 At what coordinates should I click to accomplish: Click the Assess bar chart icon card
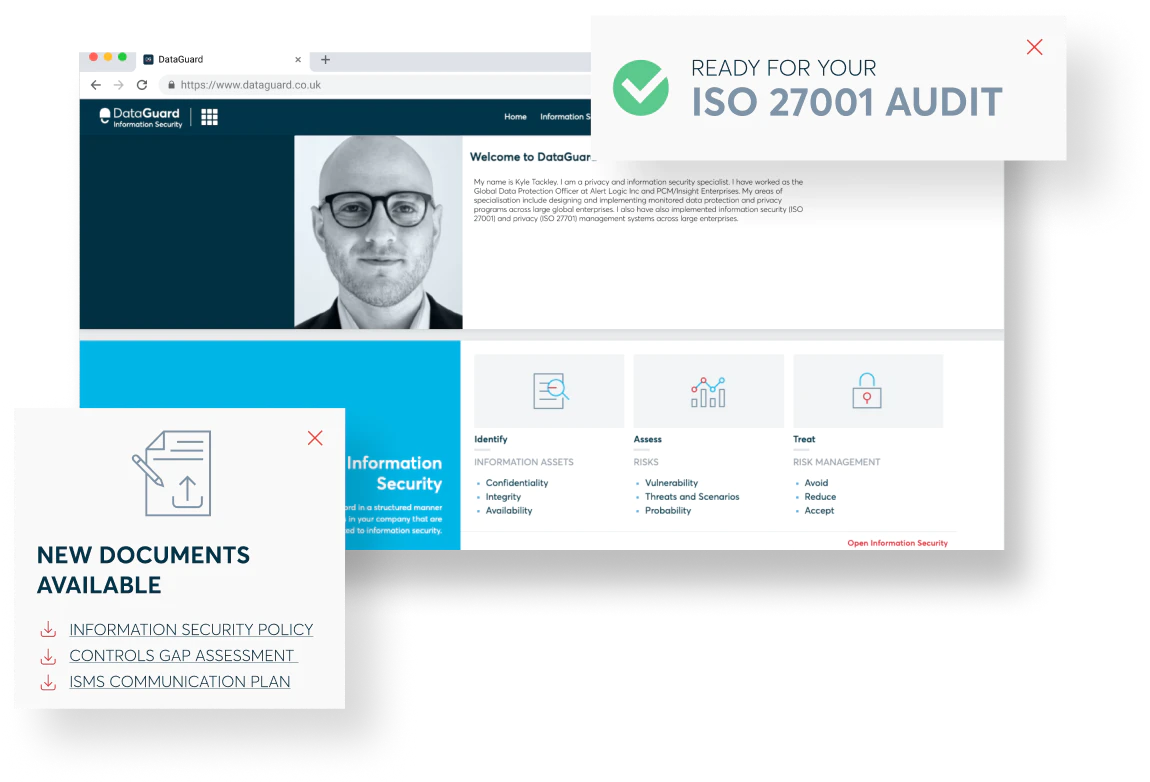point(708,391)
